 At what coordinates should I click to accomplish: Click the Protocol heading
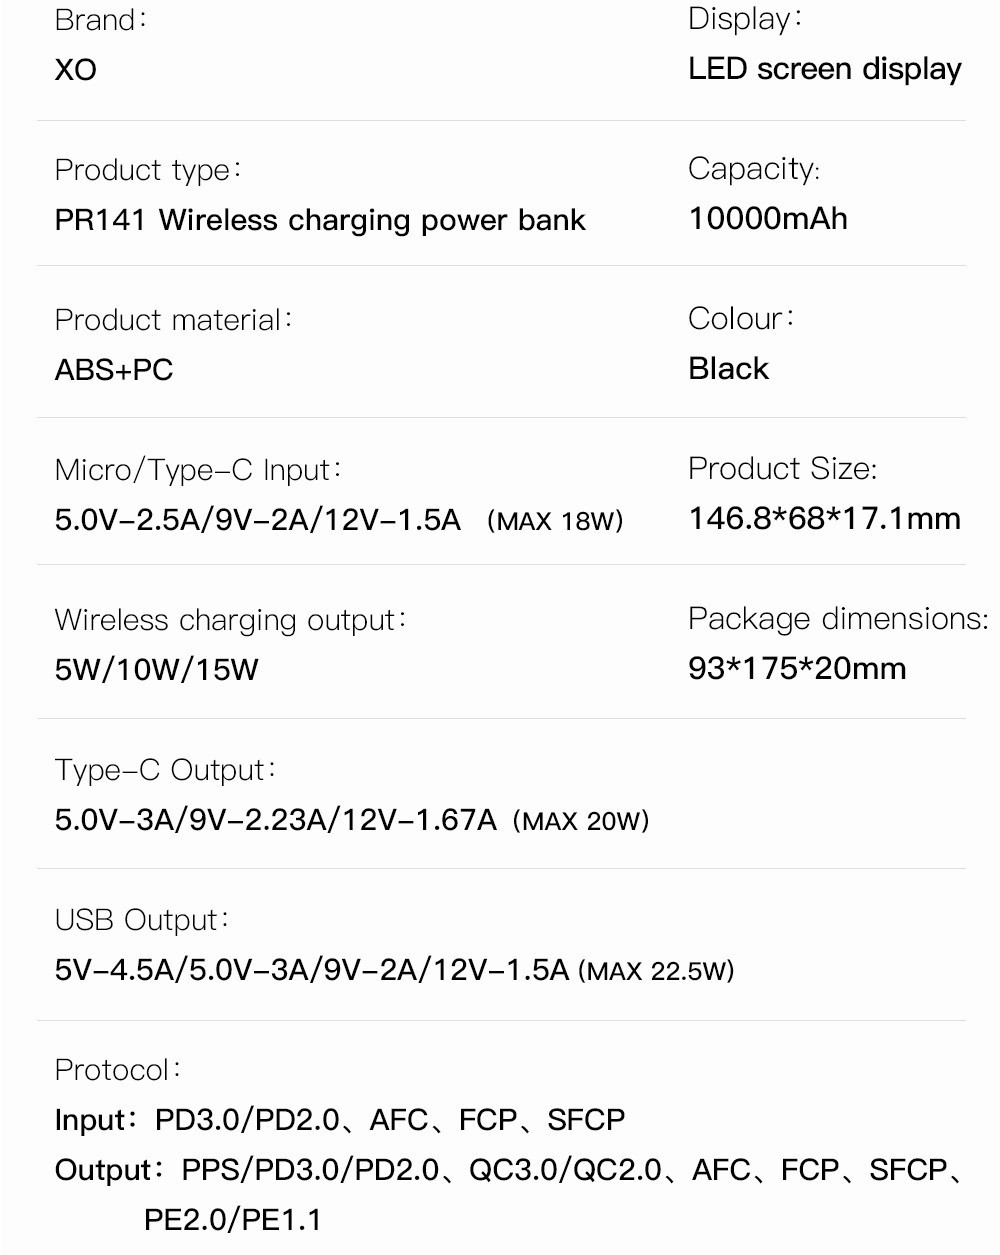118,1070
